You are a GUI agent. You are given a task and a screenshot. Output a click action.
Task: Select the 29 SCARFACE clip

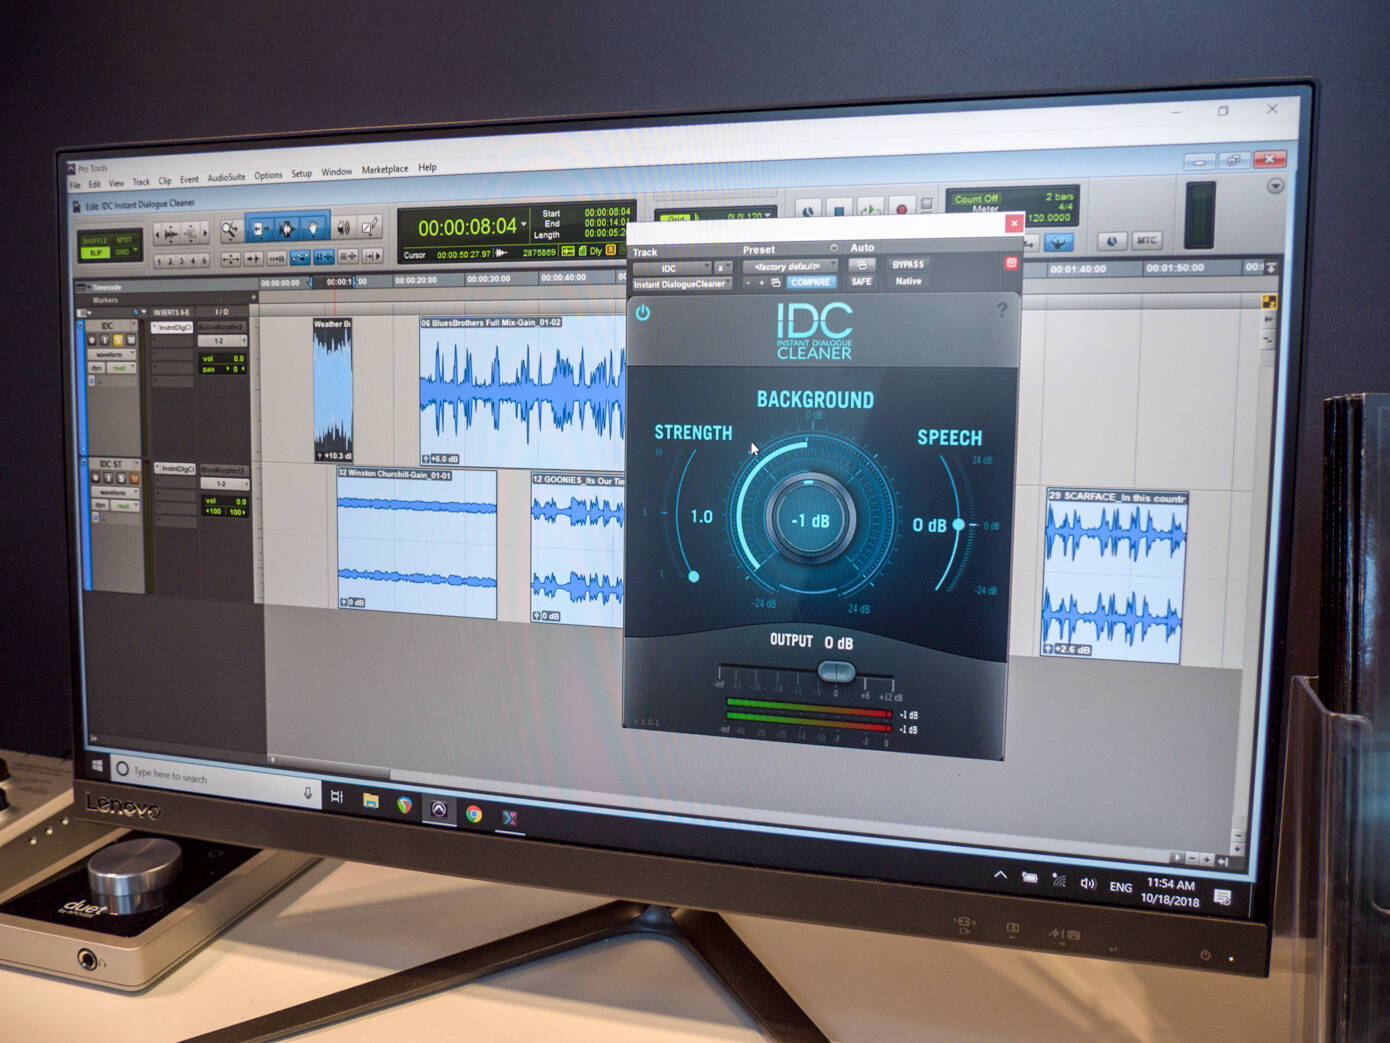(x=1114, y=576)
